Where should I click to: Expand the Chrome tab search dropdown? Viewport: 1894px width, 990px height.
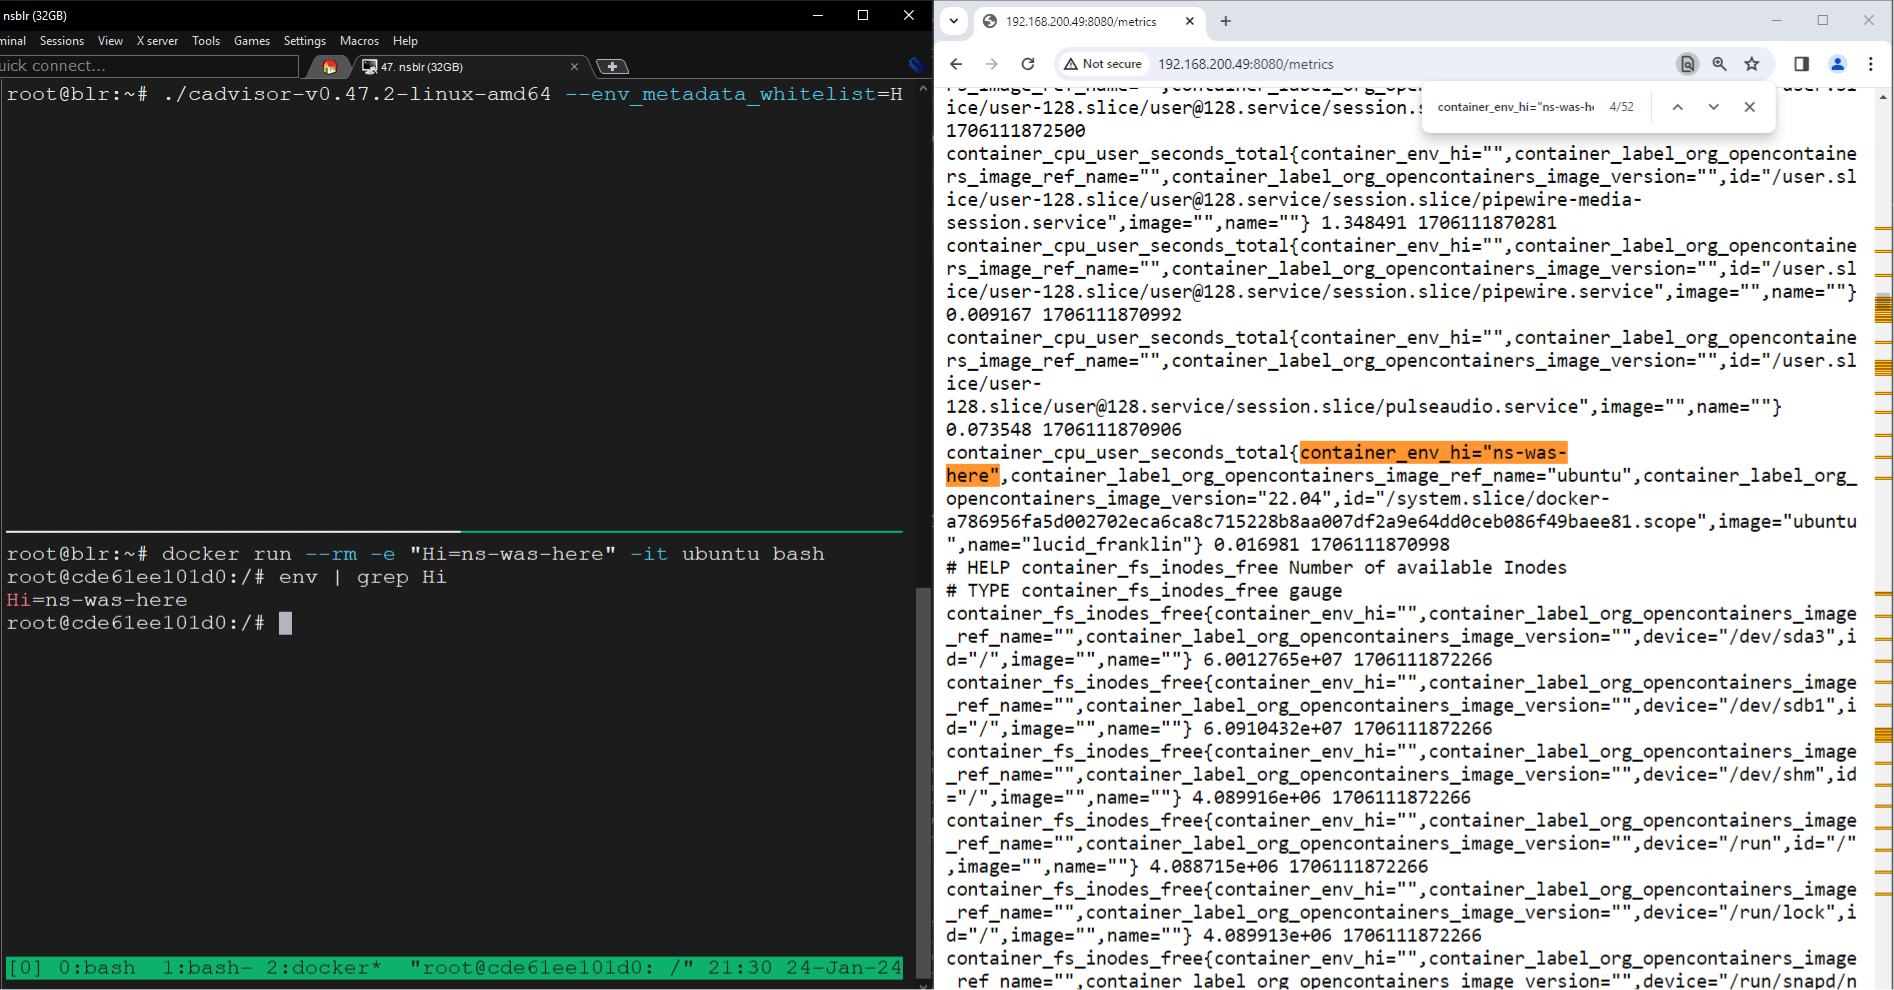pyautogui.click(x=954, y=21)
